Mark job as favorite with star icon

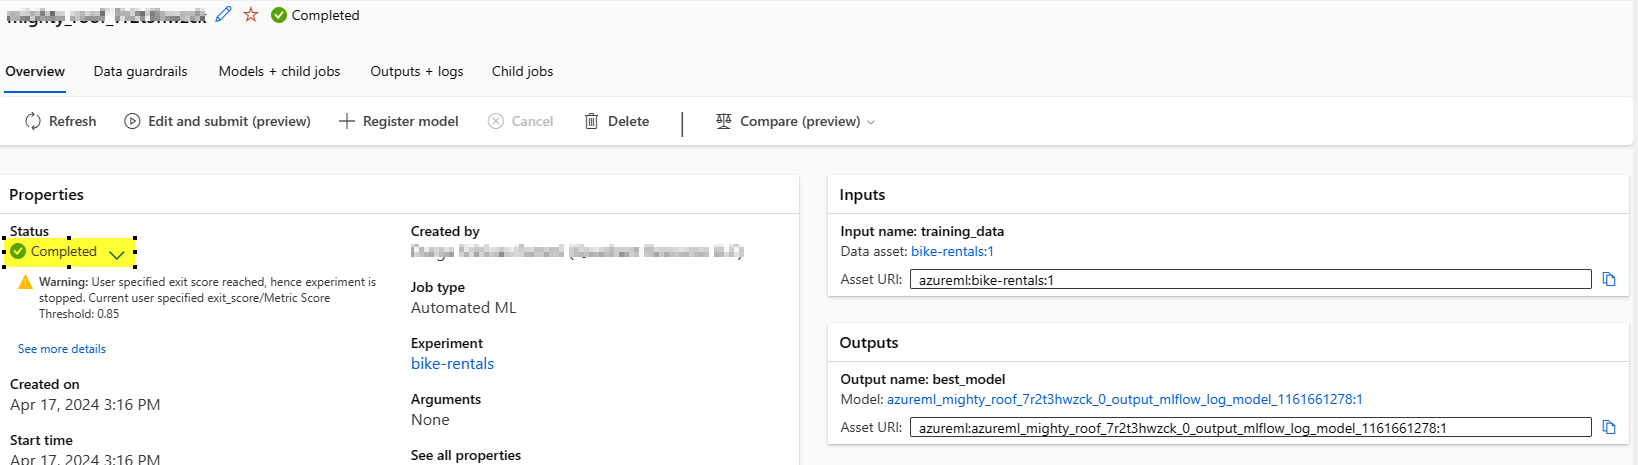(251, 14)
